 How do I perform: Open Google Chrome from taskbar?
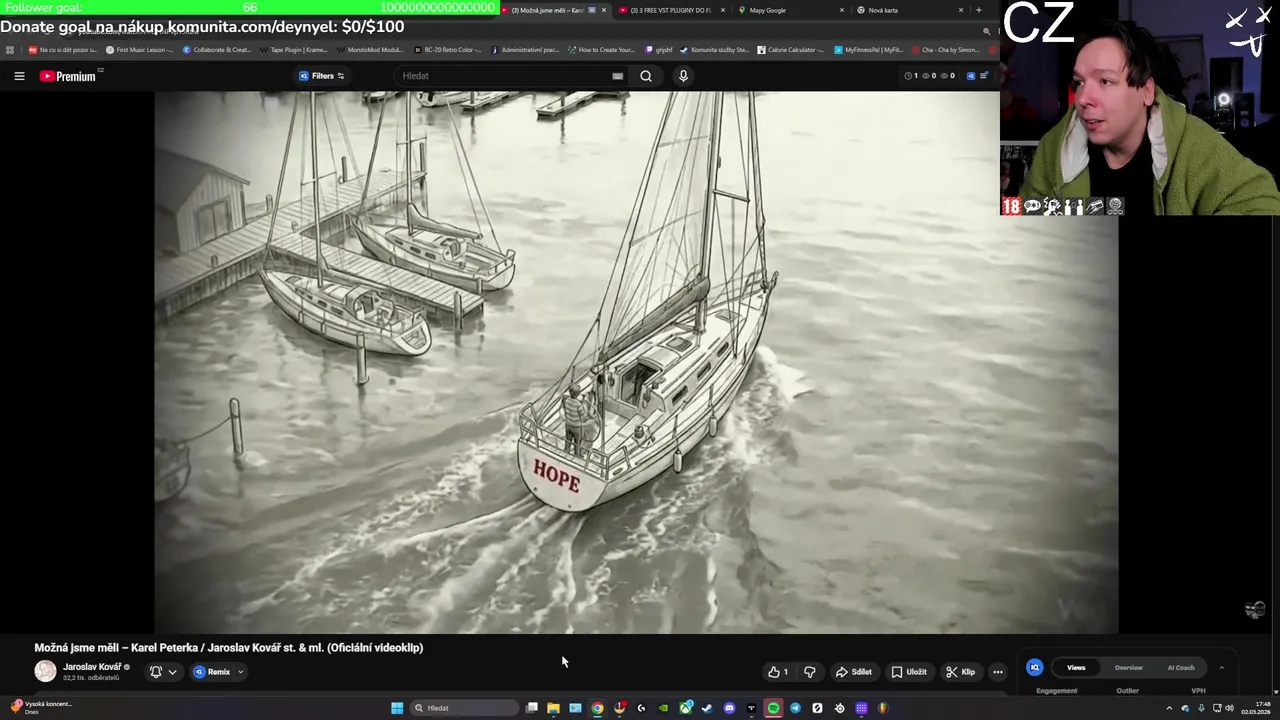(x=597, y=708)
